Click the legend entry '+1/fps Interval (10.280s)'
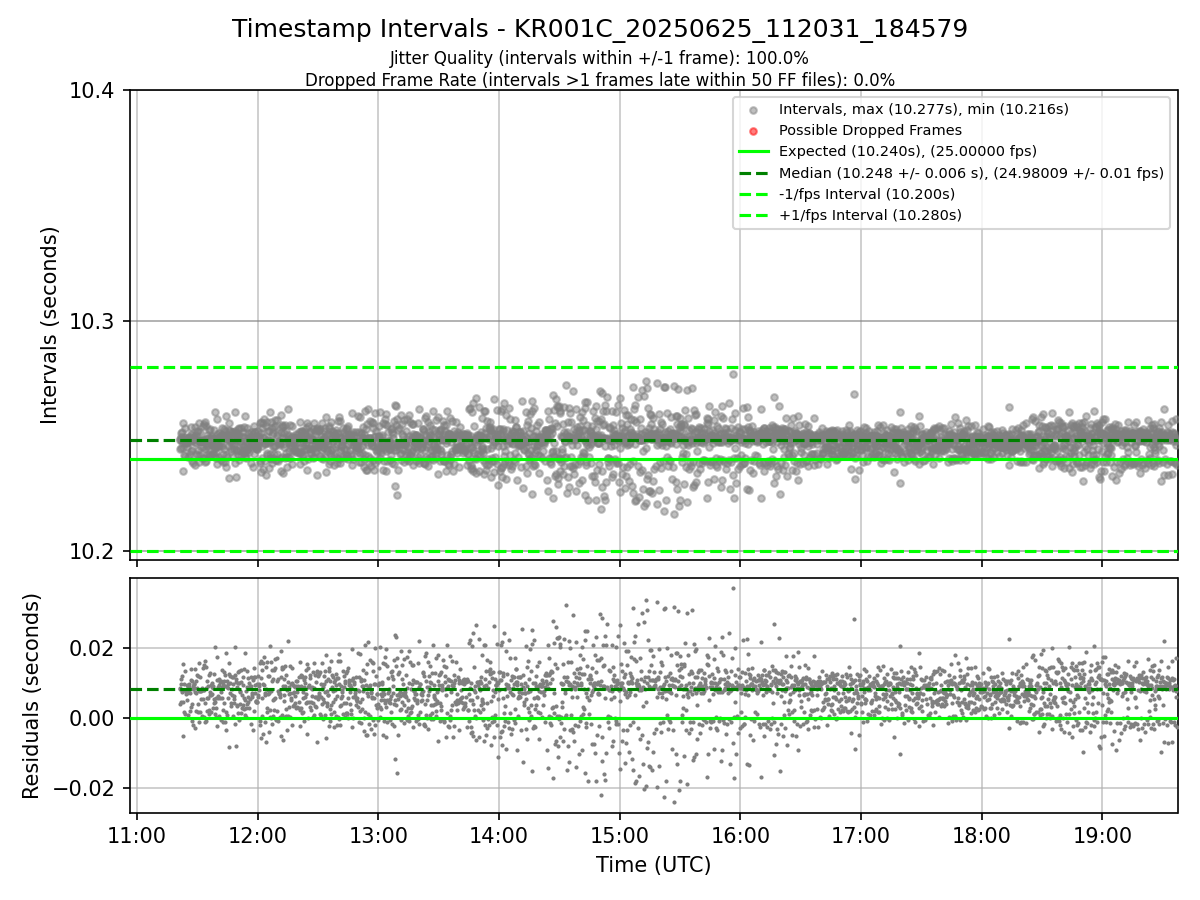 coord(870,215)
